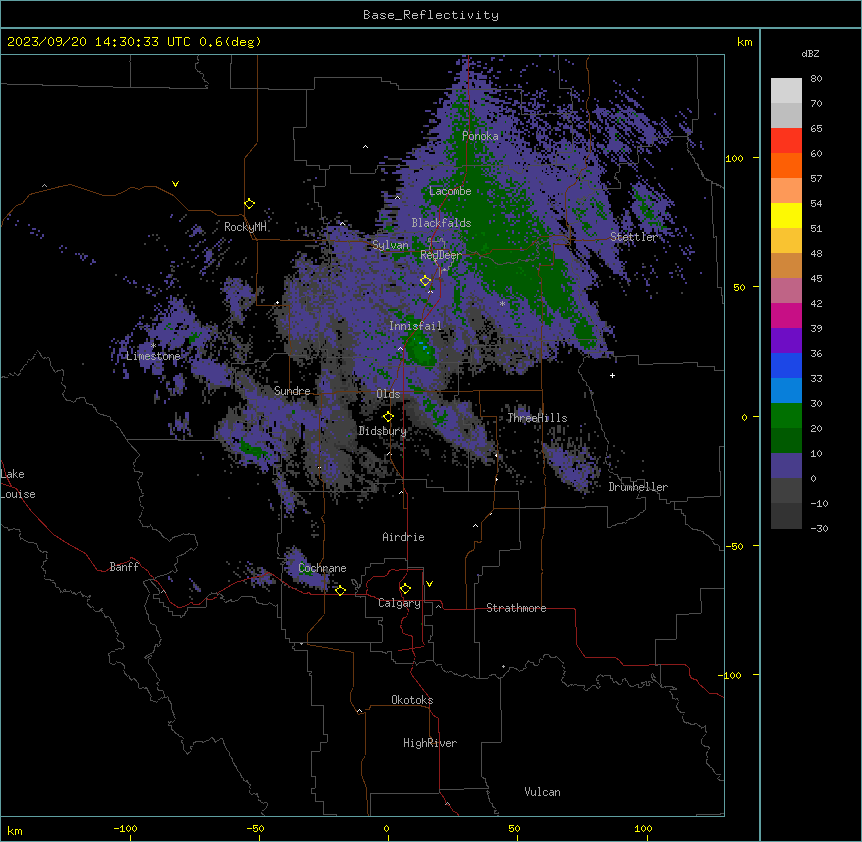Click the Banff label

pos(124,567)
